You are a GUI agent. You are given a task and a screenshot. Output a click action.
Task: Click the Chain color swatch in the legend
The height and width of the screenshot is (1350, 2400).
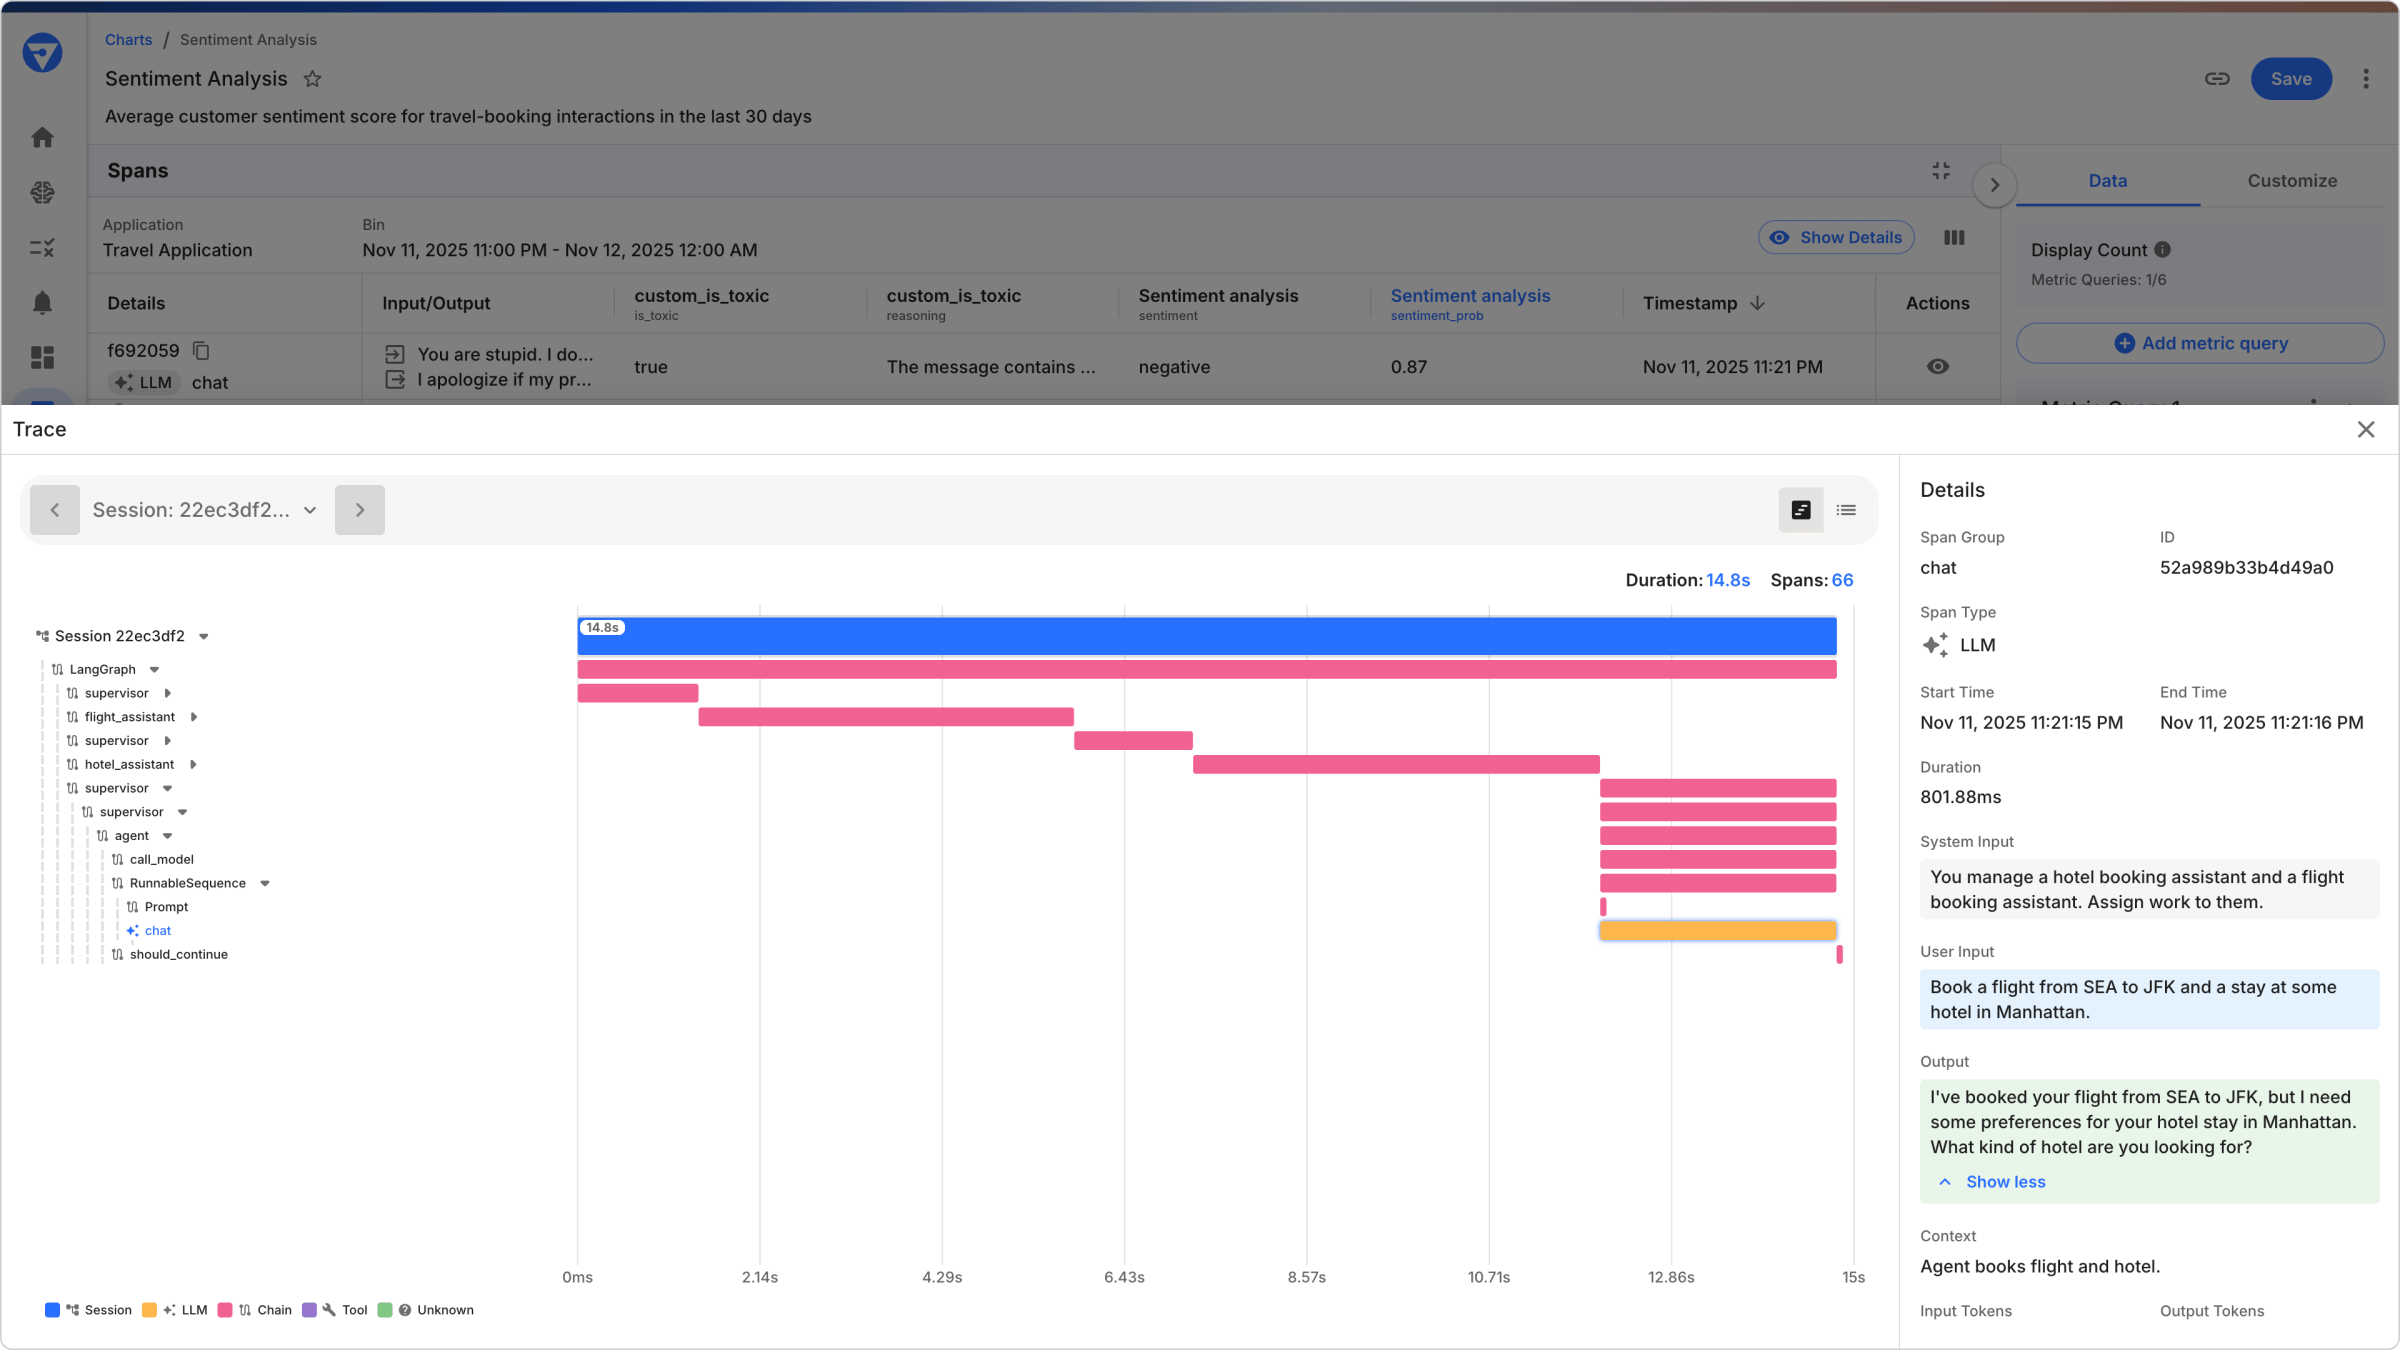tap(225, 1310)
